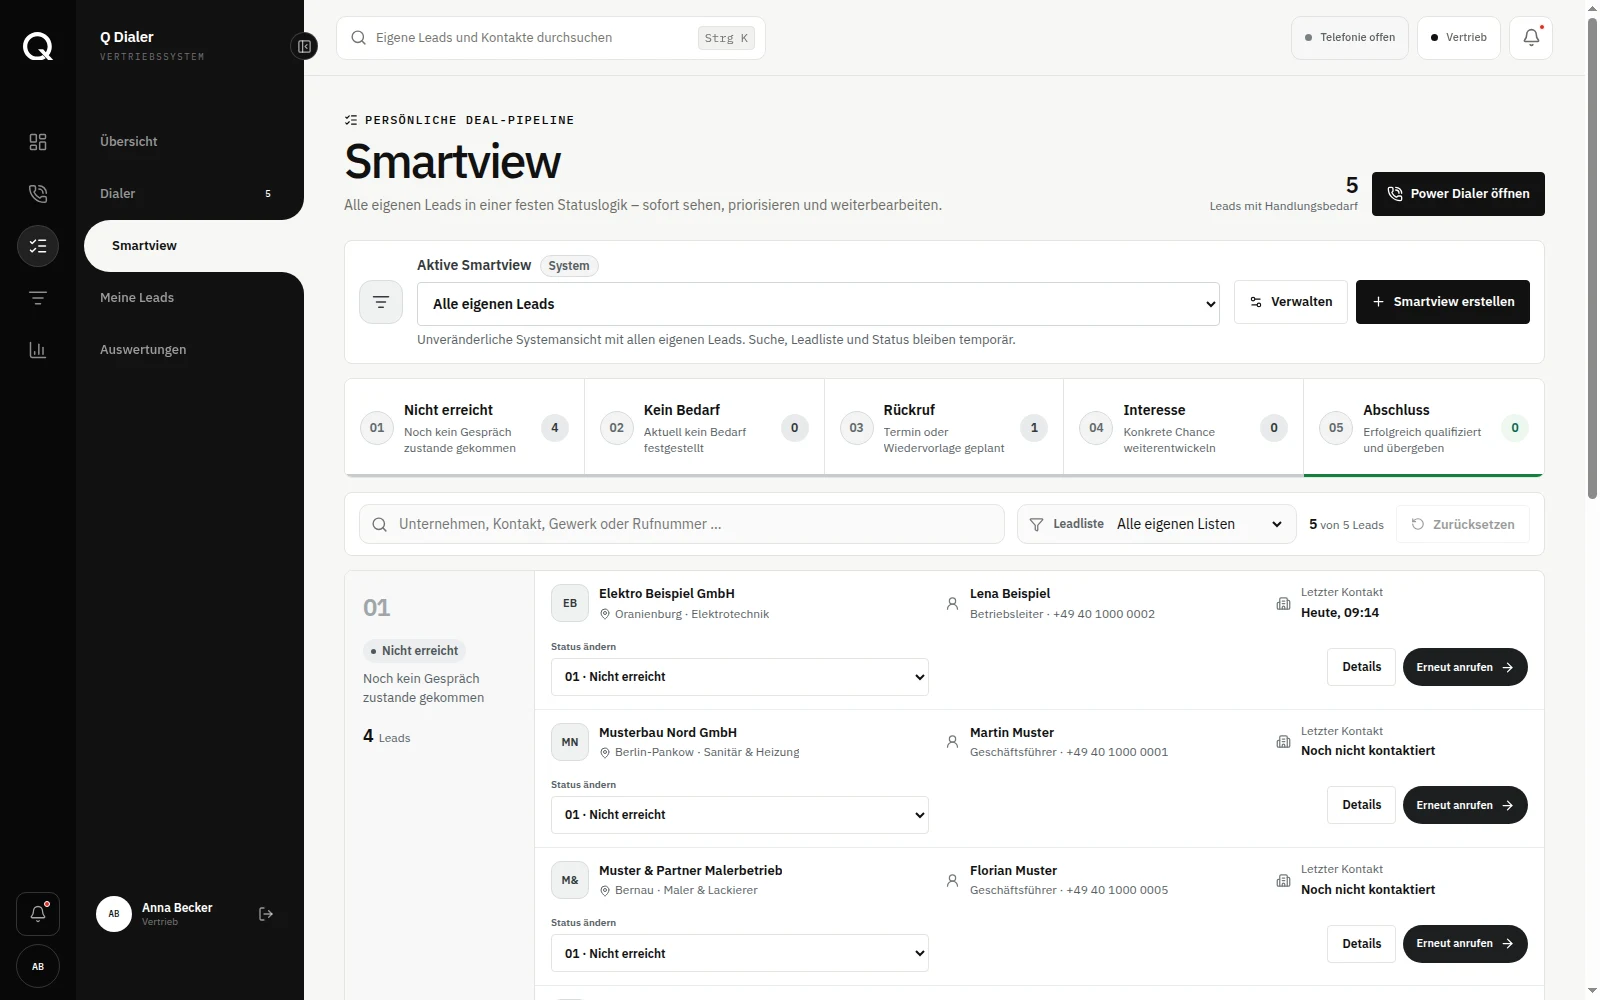Viewport: 1600px width, 1000px height.
Task: Open status dropdown for Muster & Partner Malerbetrieb
Action: tap(740, 954)
